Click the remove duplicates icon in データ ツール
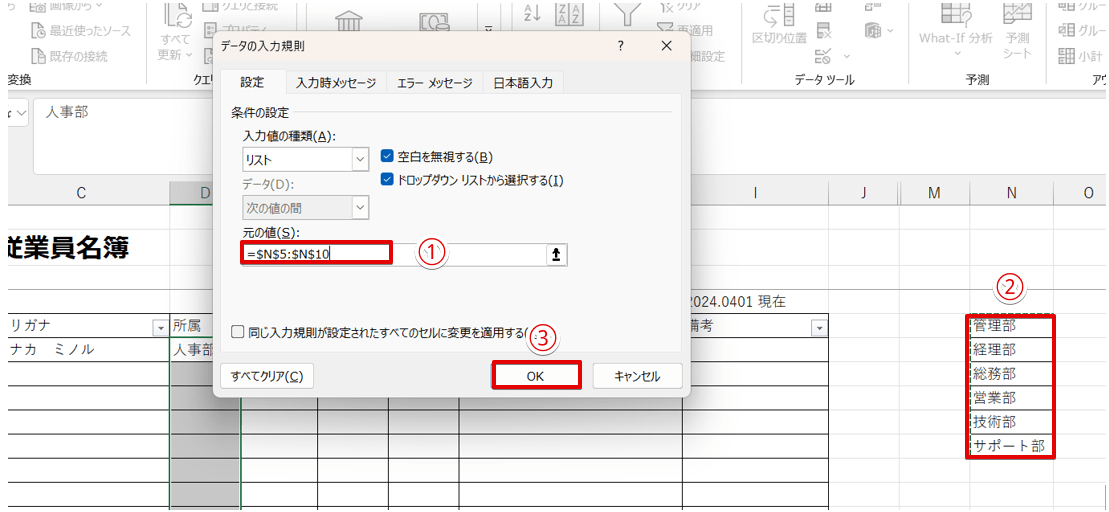Screen dimensions: 1109x512 click(823, 30)
